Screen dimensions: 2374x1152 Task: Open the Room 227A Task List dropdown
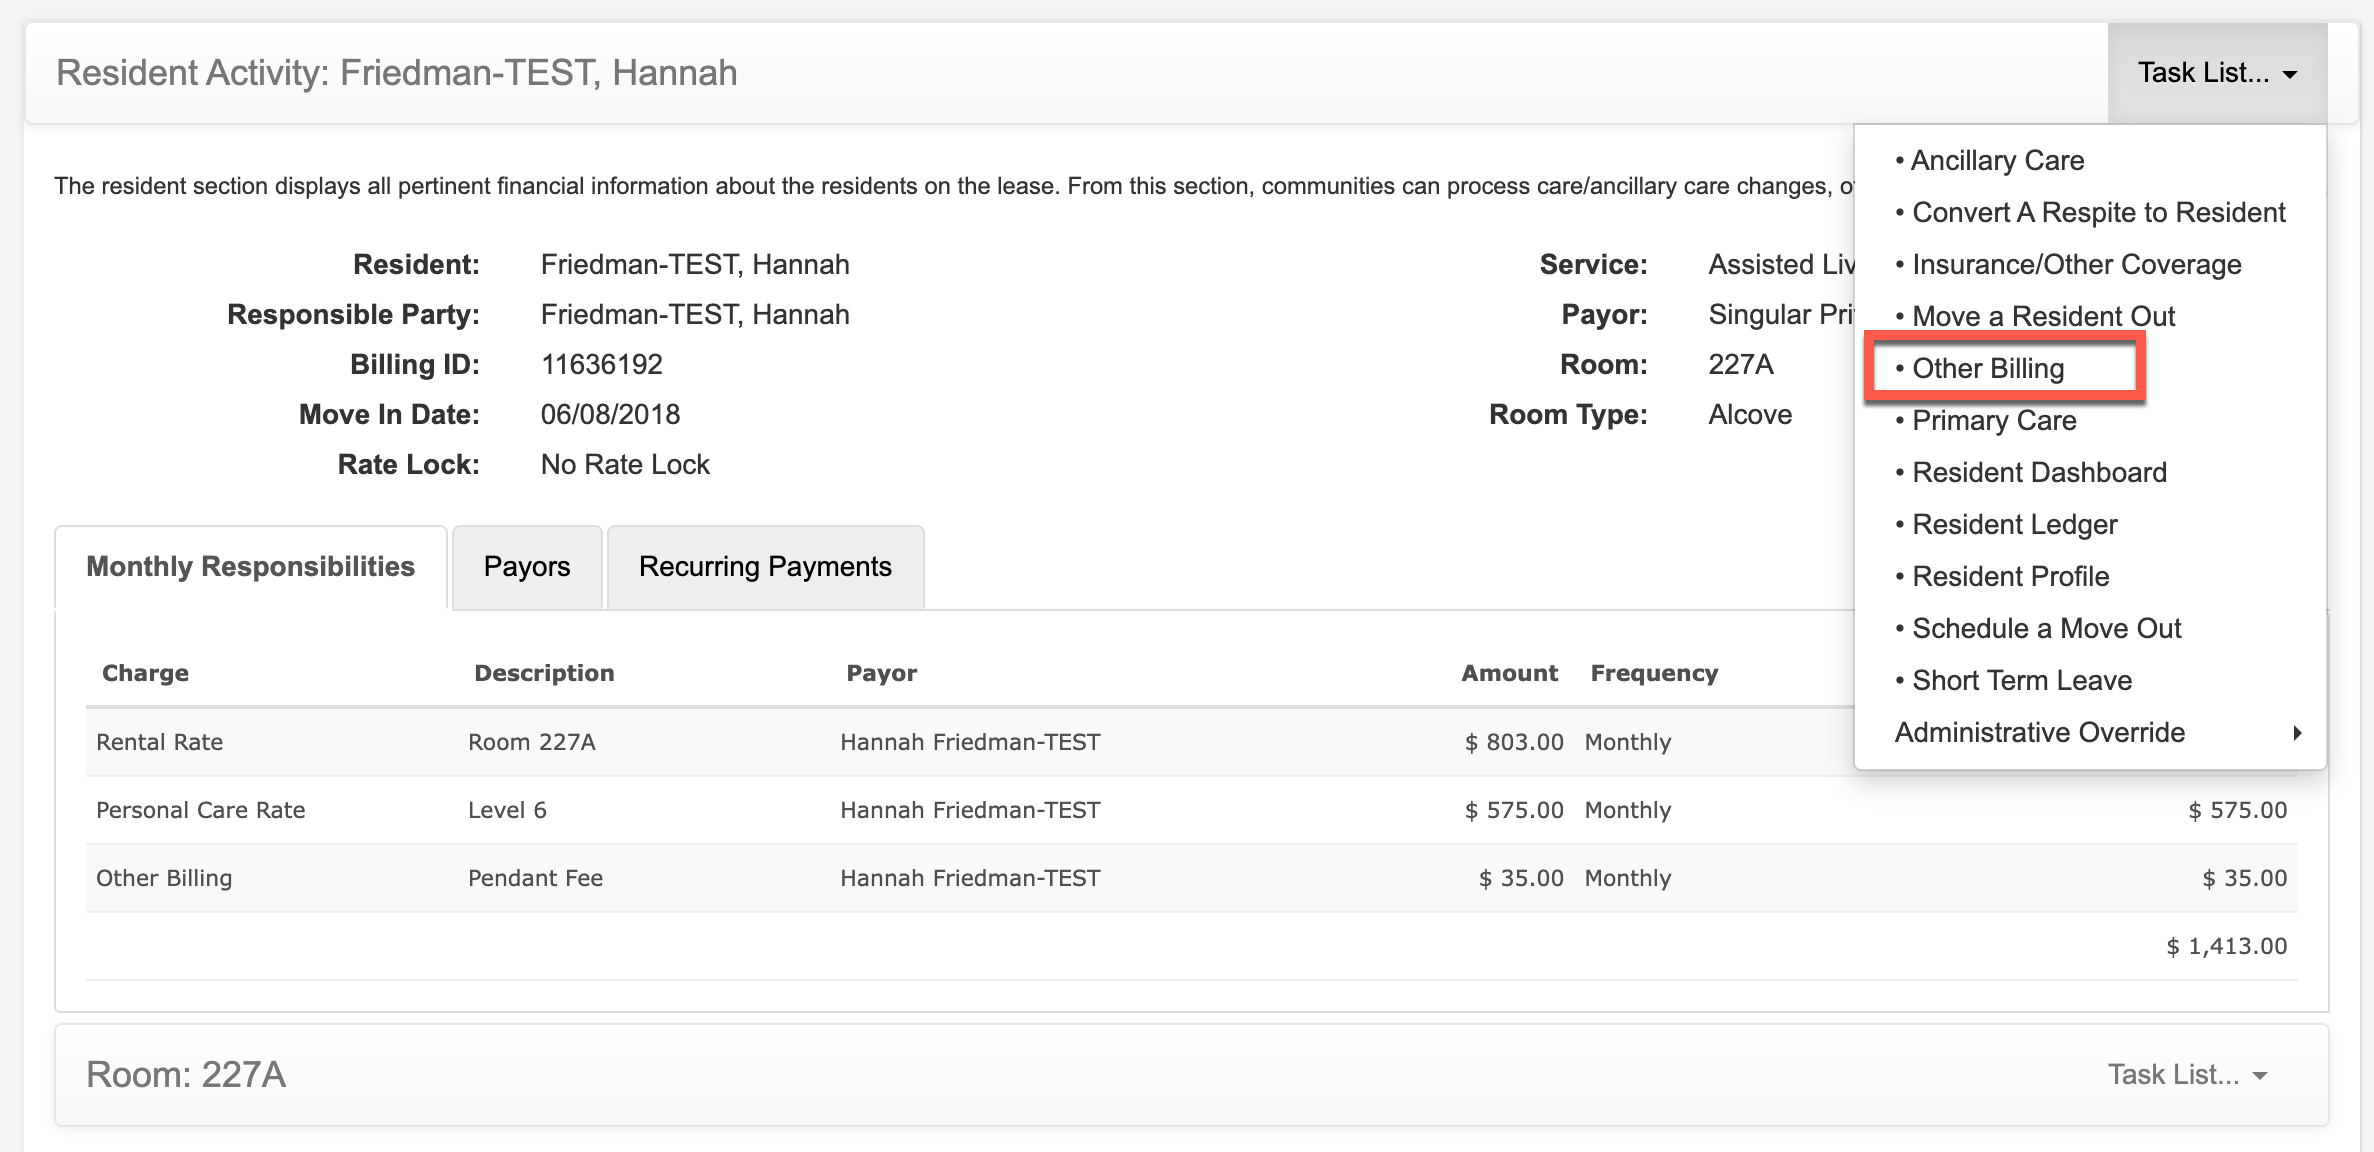2186,1075
